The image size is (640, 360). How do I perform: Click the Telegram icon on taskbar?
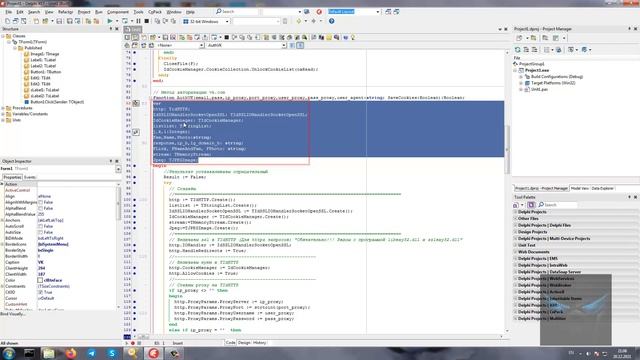pos(91,353)
